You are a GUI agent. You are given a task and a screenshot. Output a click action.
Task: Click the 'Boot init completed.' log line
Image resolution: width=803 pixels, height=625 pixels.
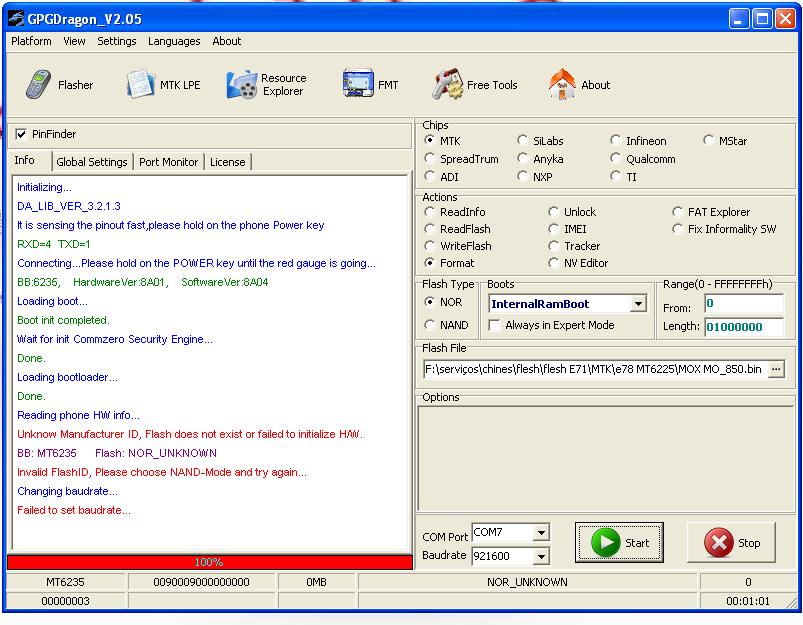(64, 320)
